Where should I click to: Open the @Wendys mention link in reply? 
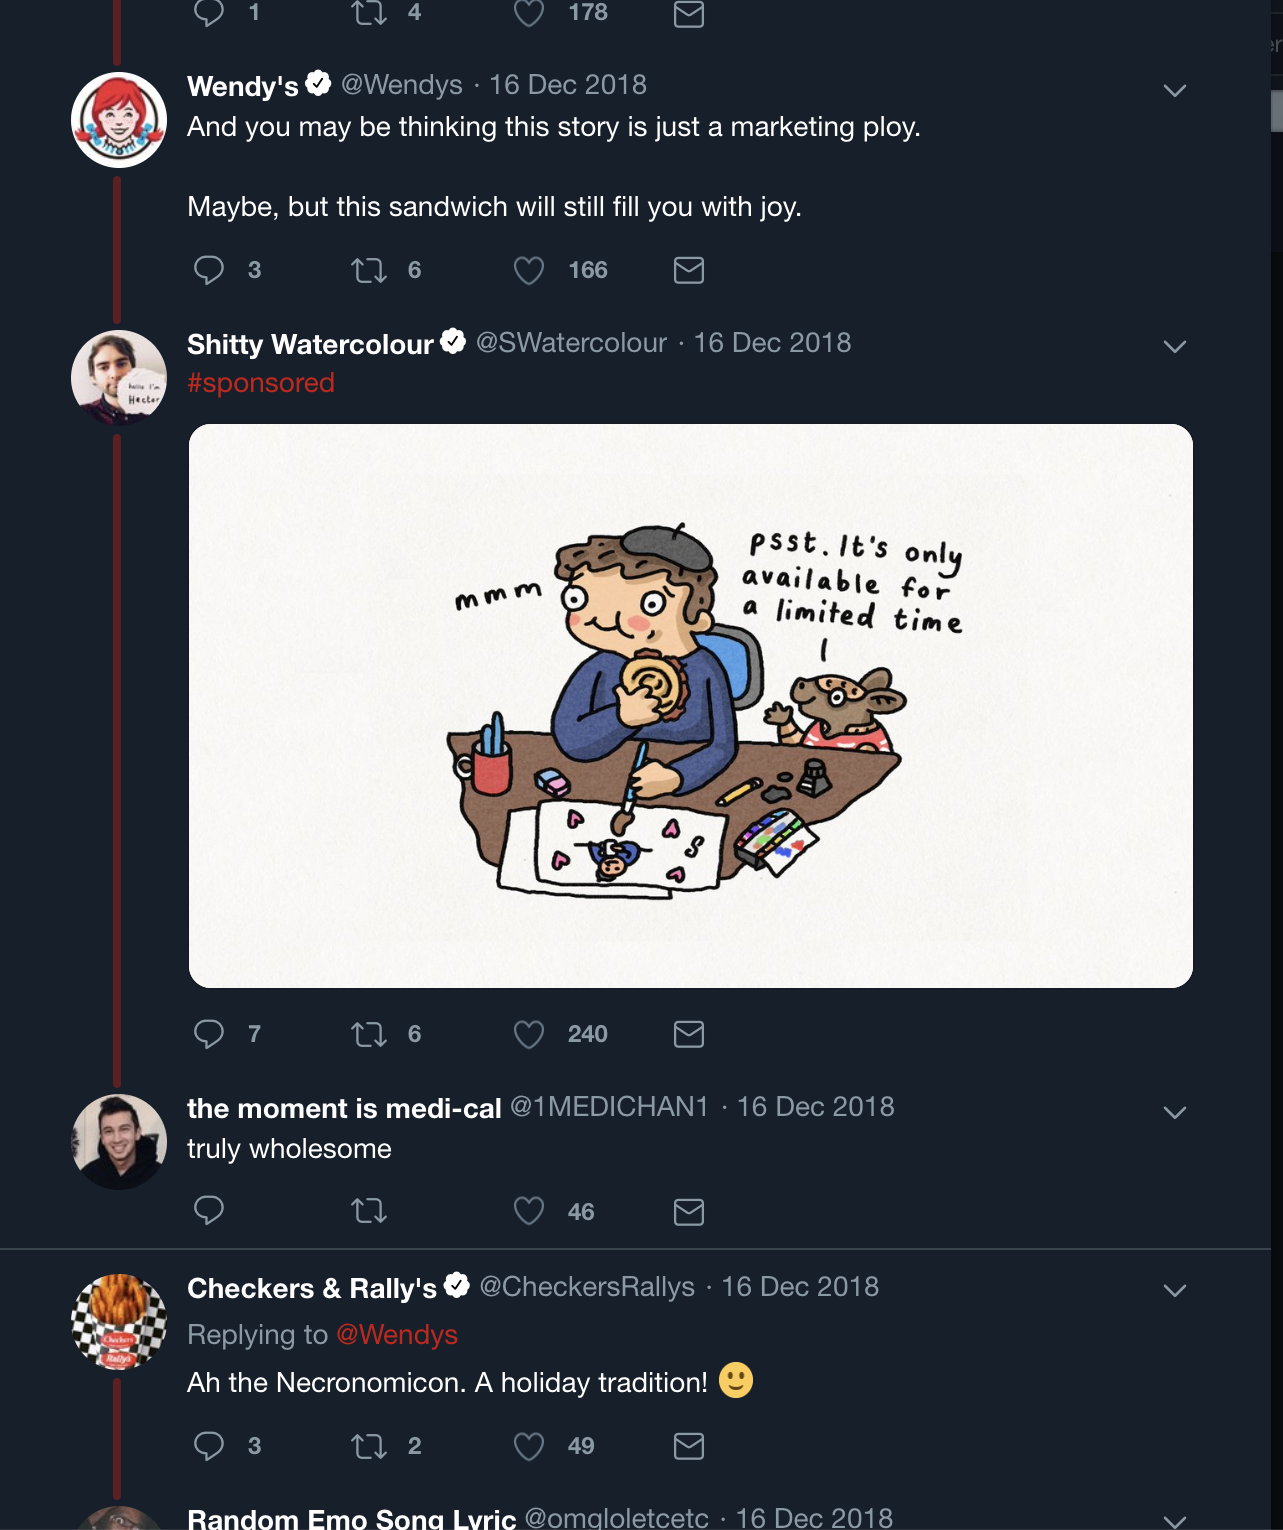point(397,1335)
